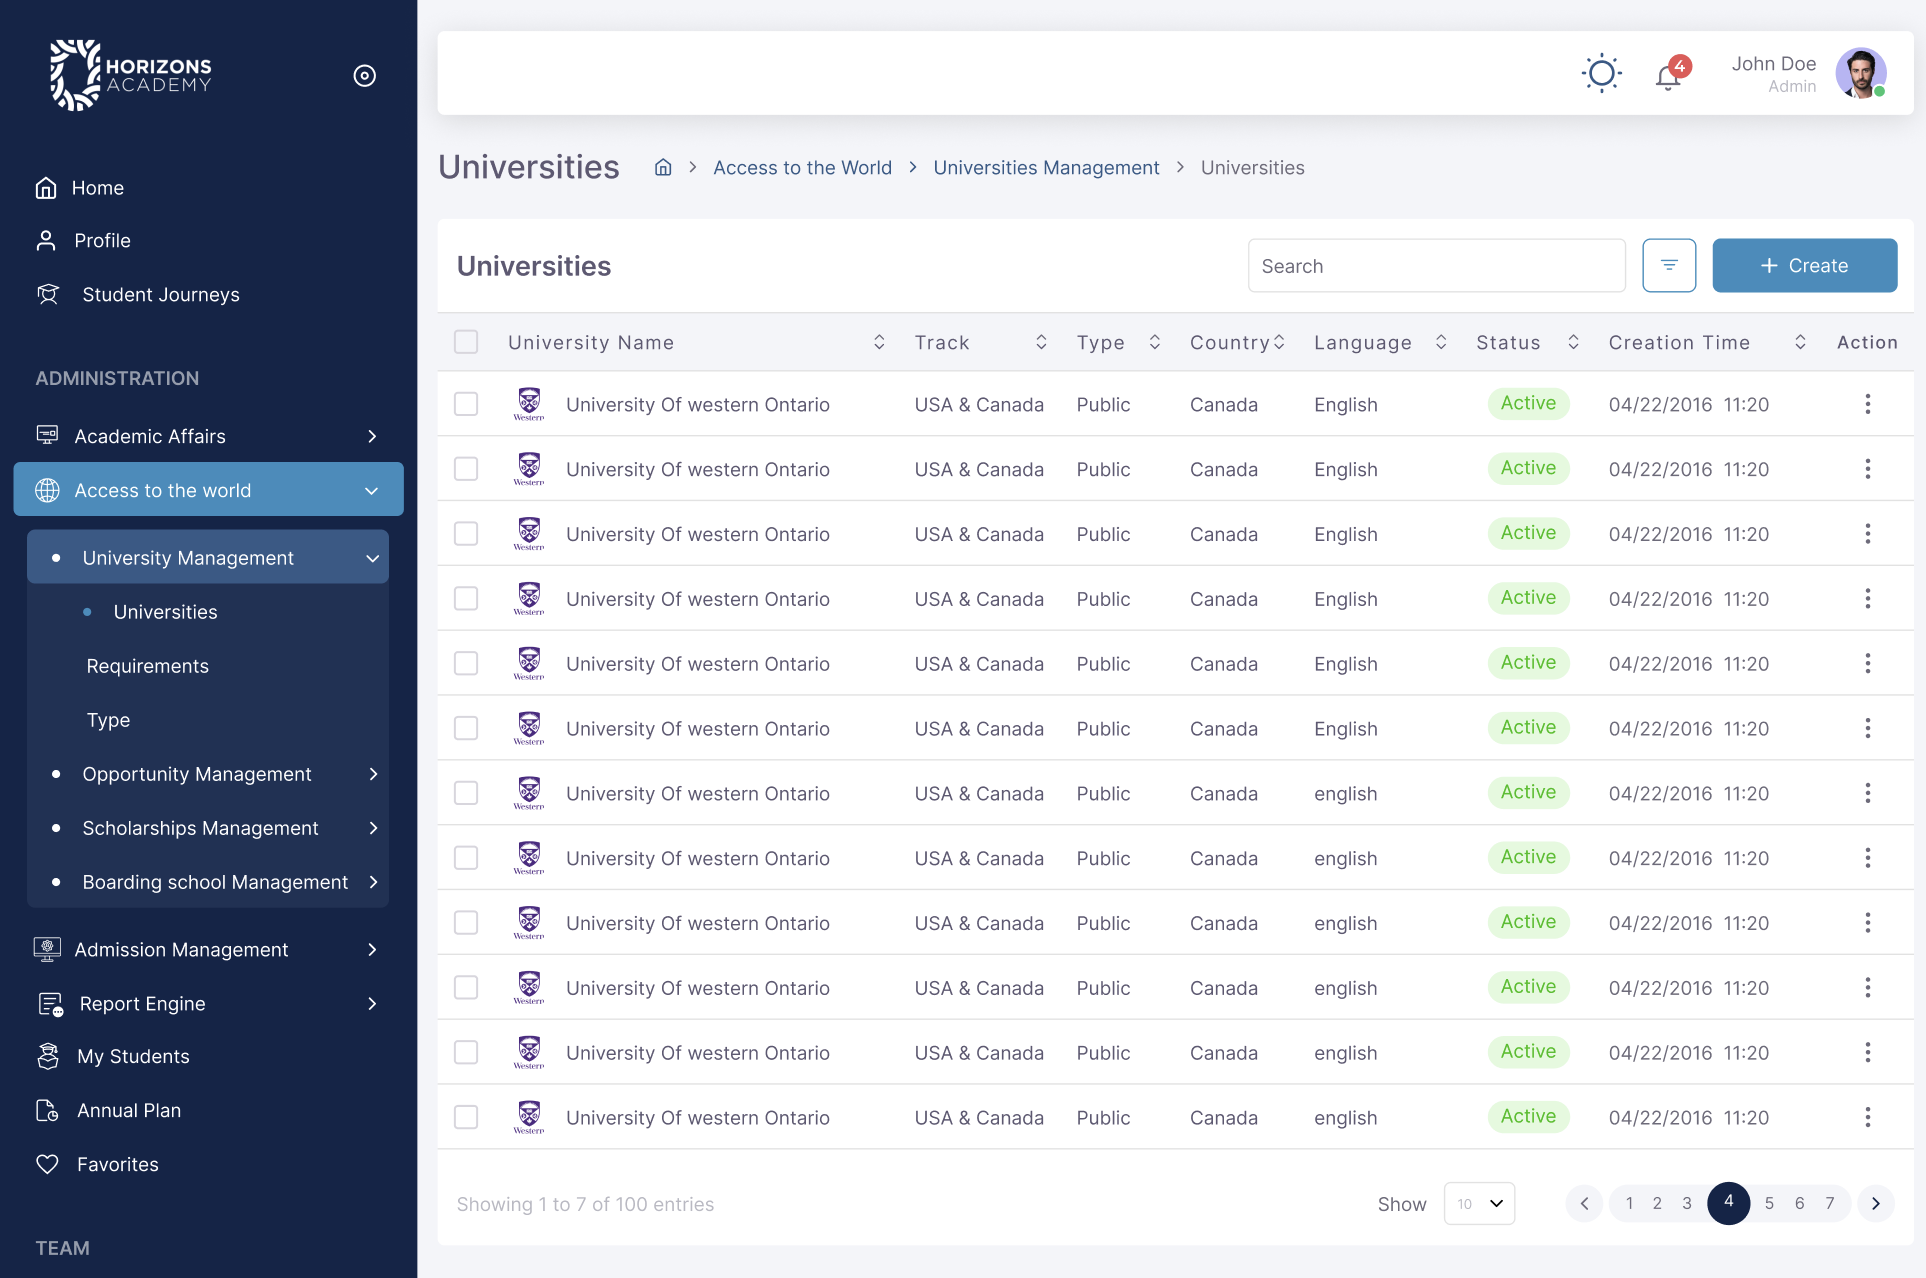
Task: Check the first university row checkbox
Action: [x=466, y=404]
